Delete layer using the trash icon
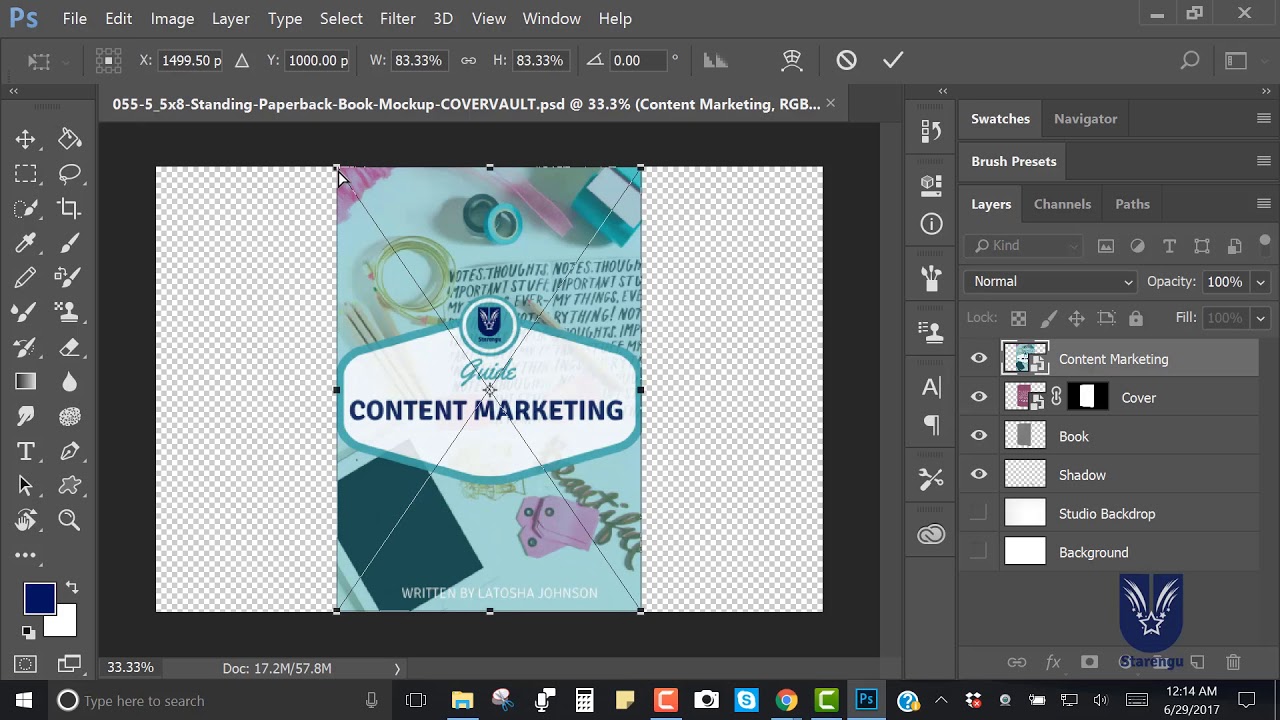The height and width of the screenshot is (720, 1280). click(1233, 662)
